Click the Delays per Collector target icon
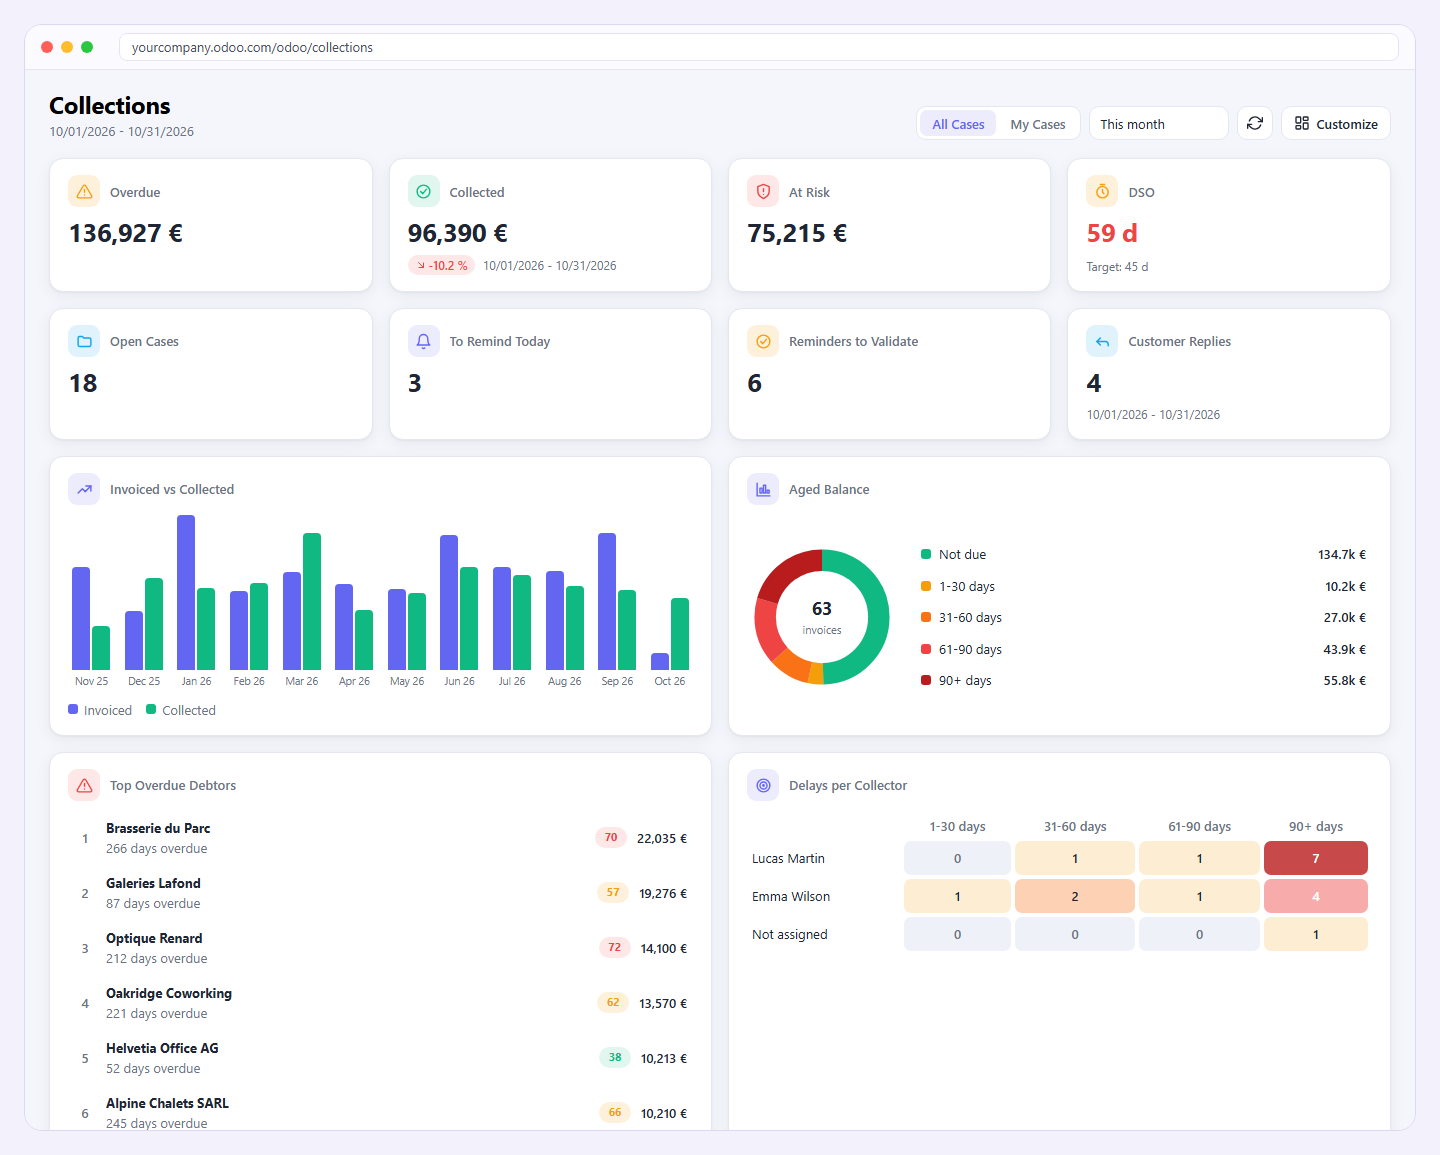The width and height of the screenshot is (1440, 1155). 763,785
